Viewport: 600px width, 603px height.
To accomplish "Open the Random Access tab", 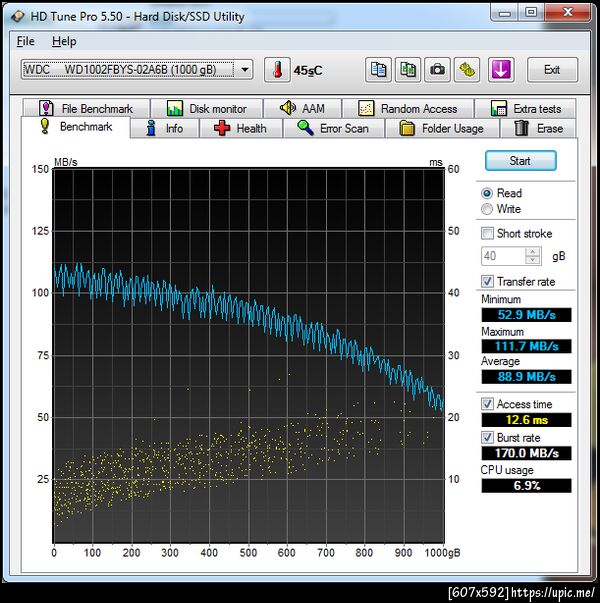I will (x=408, y=108).
